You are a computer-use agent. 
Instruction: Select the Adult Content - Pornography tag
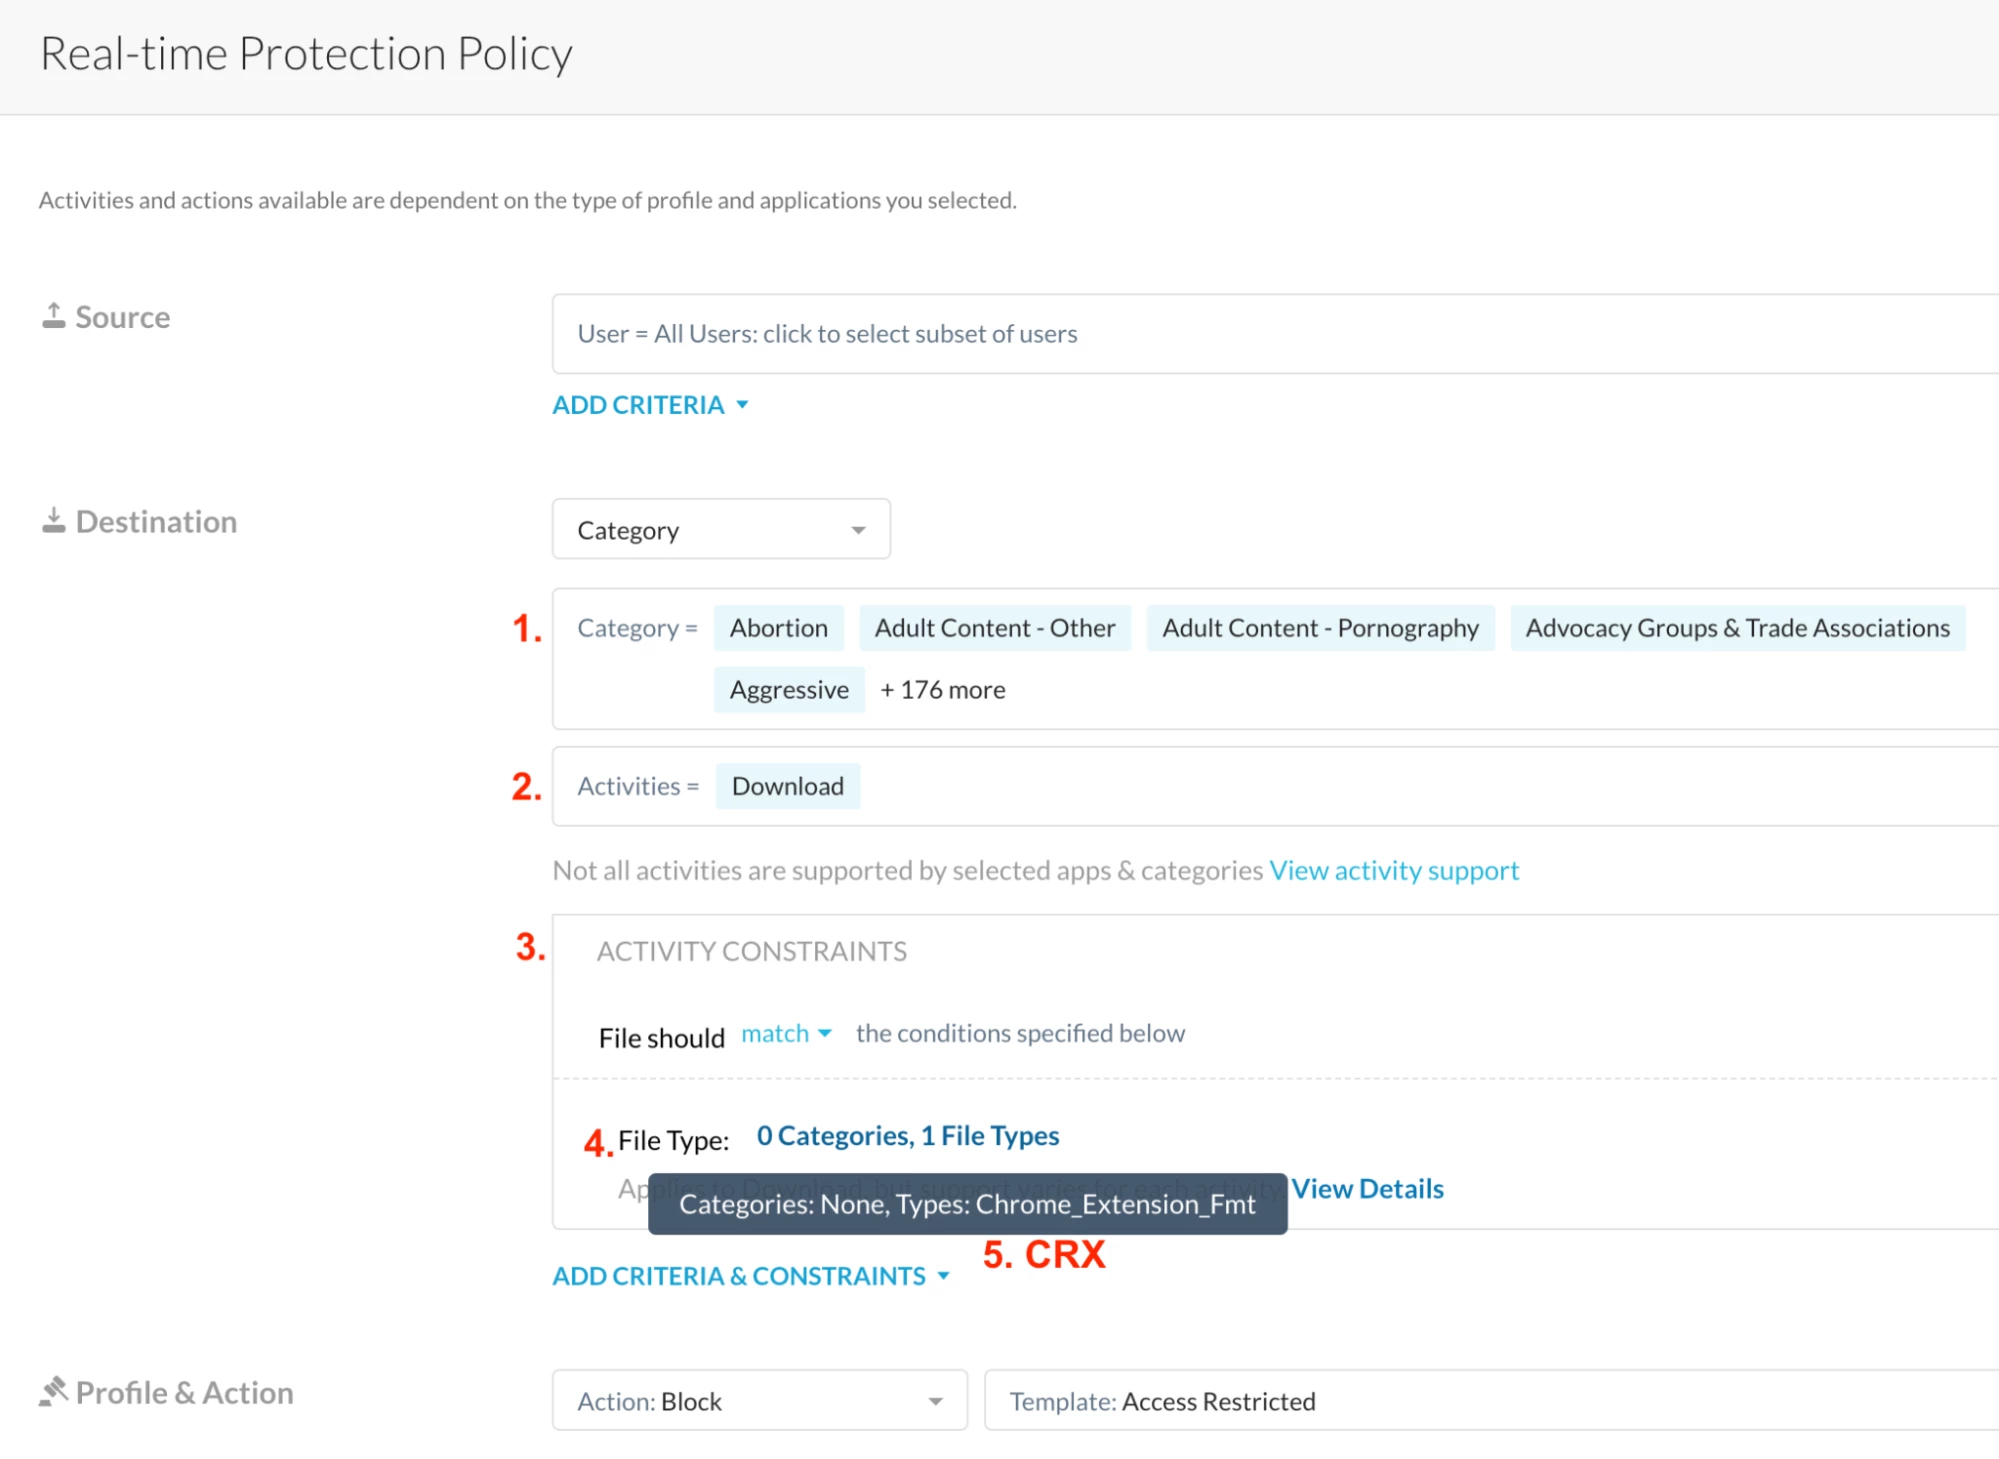[x=1319, y=628]
